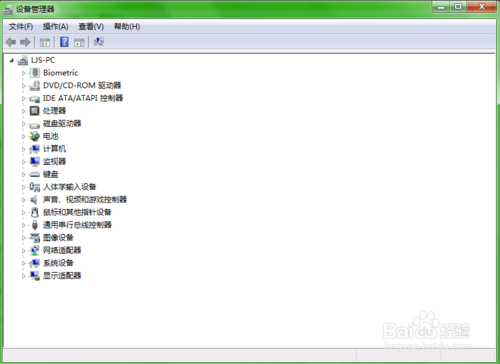500x364 pixels.
Task: Expand the DVD/CD-ROM 驱动器 arrow
Action: [24, 86]
